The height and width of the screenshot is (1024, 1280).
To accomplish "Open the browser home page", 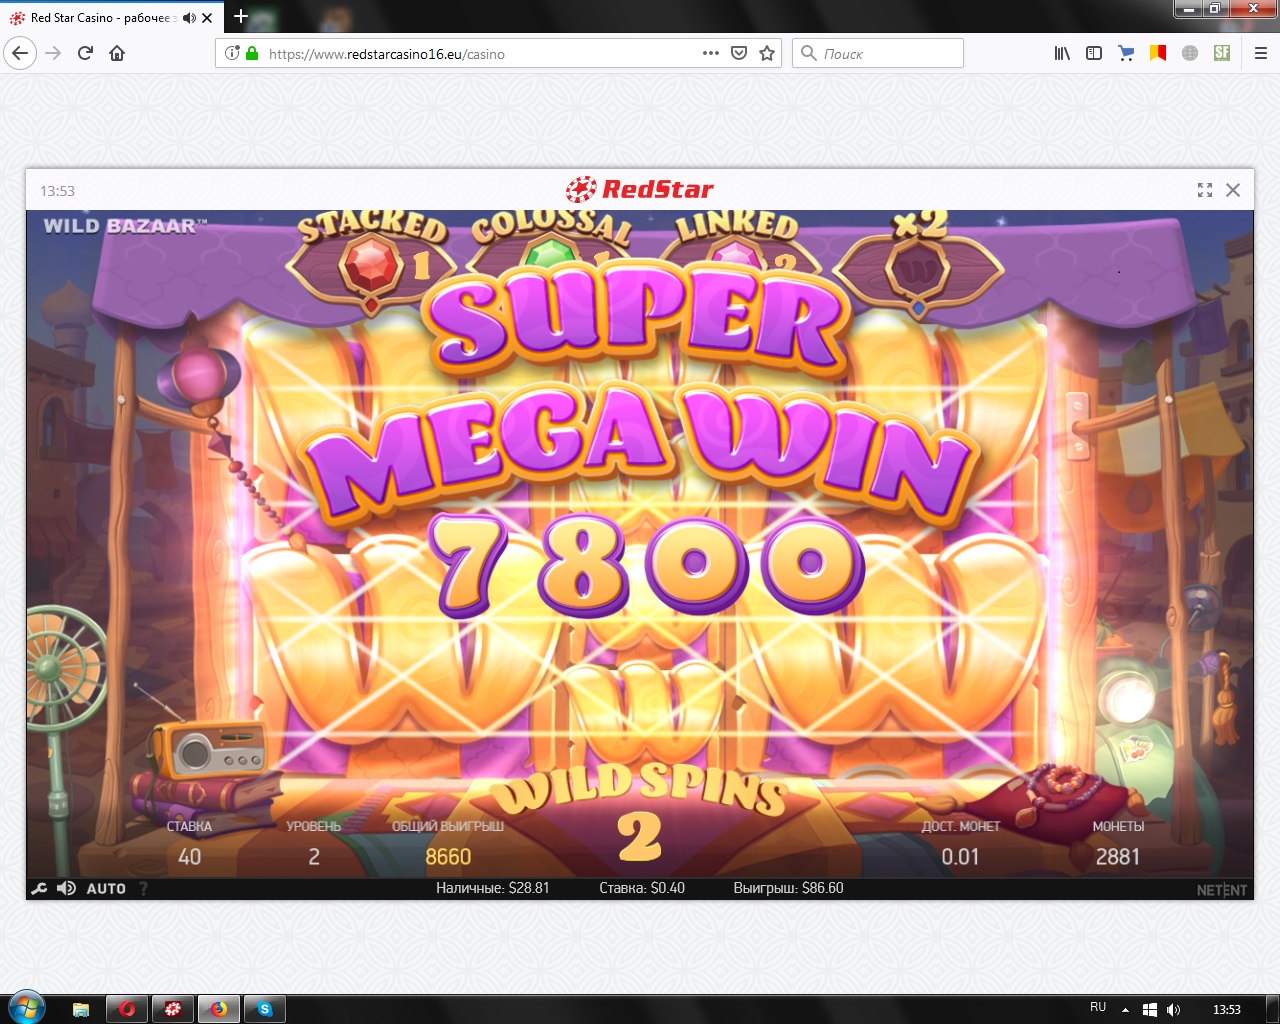I will pos(117,53).
